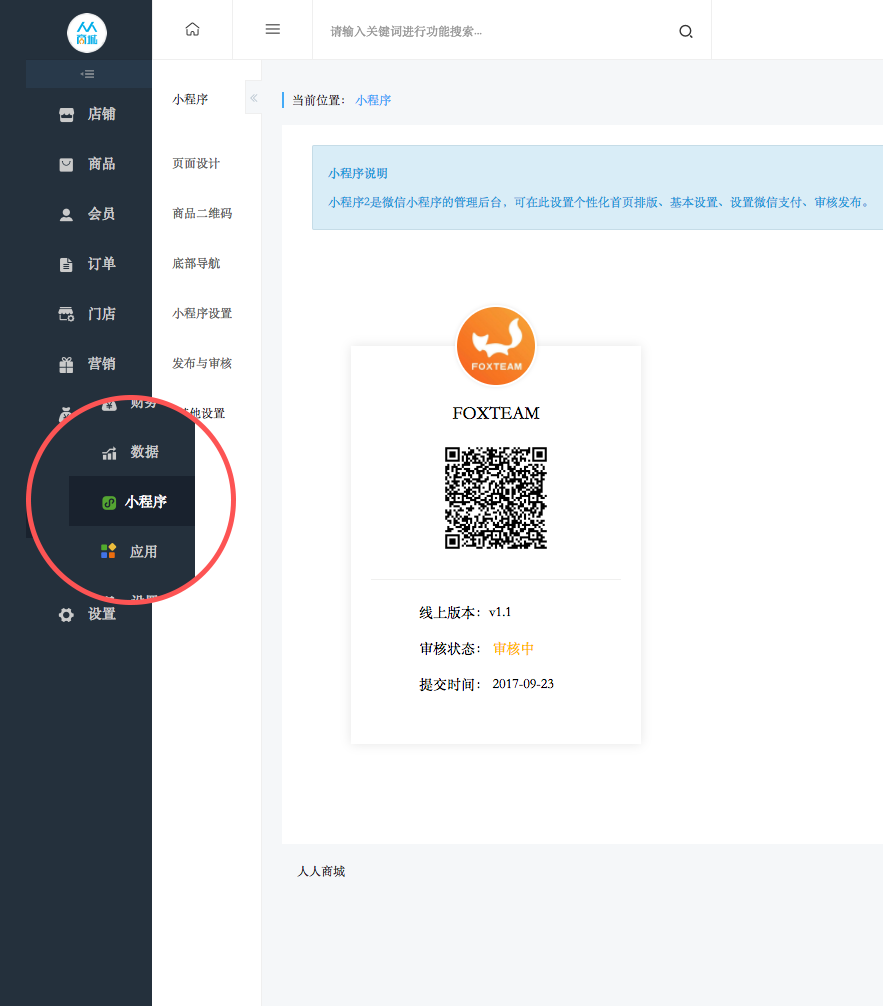Screen dimensions: 883x1006
Task: Collapse the submenu panel with double-chevron
Action: 253,98
